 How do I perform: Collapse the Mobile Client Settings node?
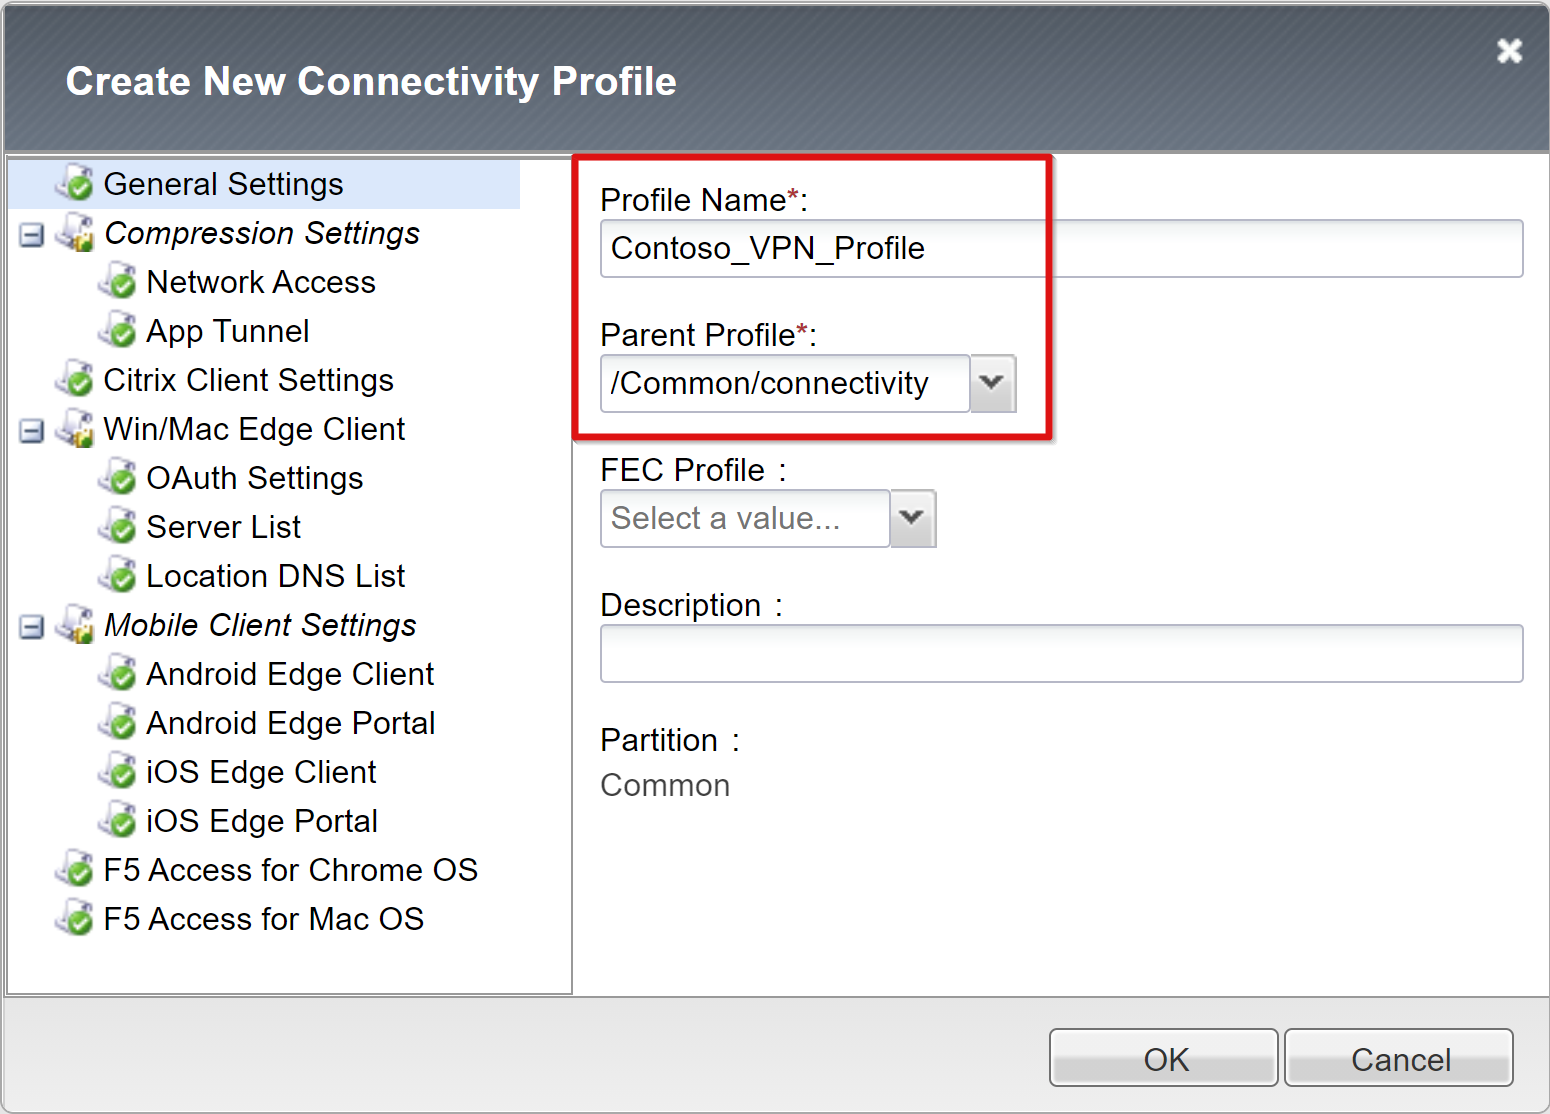(32, 627)
